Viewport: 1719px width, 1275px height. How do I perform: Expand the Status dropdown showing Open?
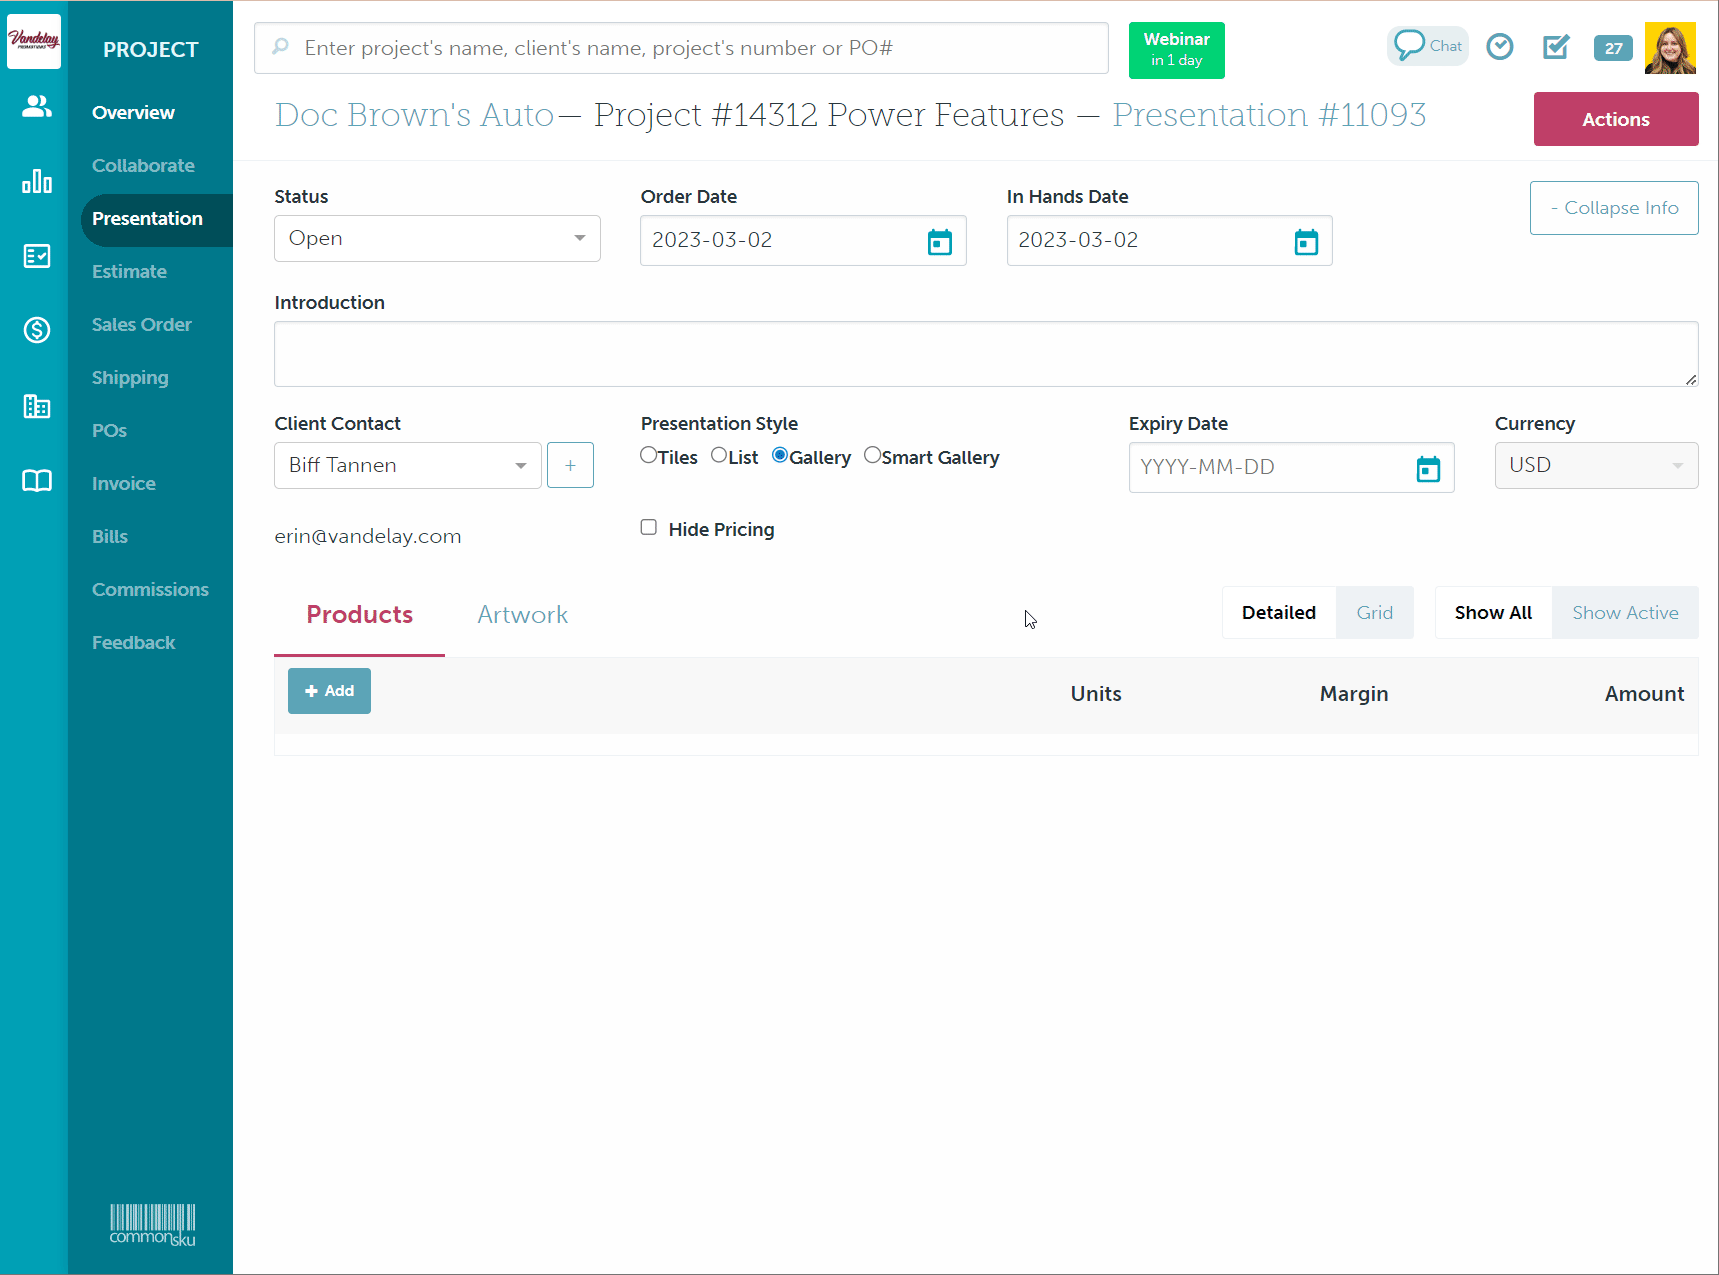pyautogui.click(x=437, y=239)
